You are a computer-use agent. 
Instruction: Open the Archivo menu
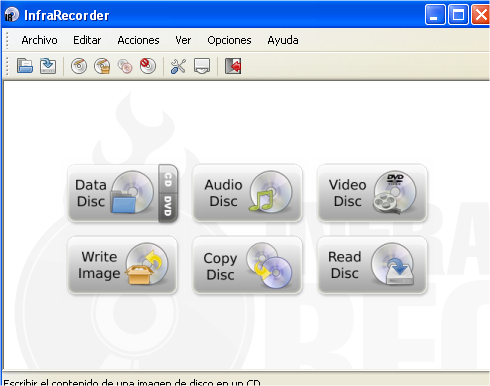tap(39, 40)
